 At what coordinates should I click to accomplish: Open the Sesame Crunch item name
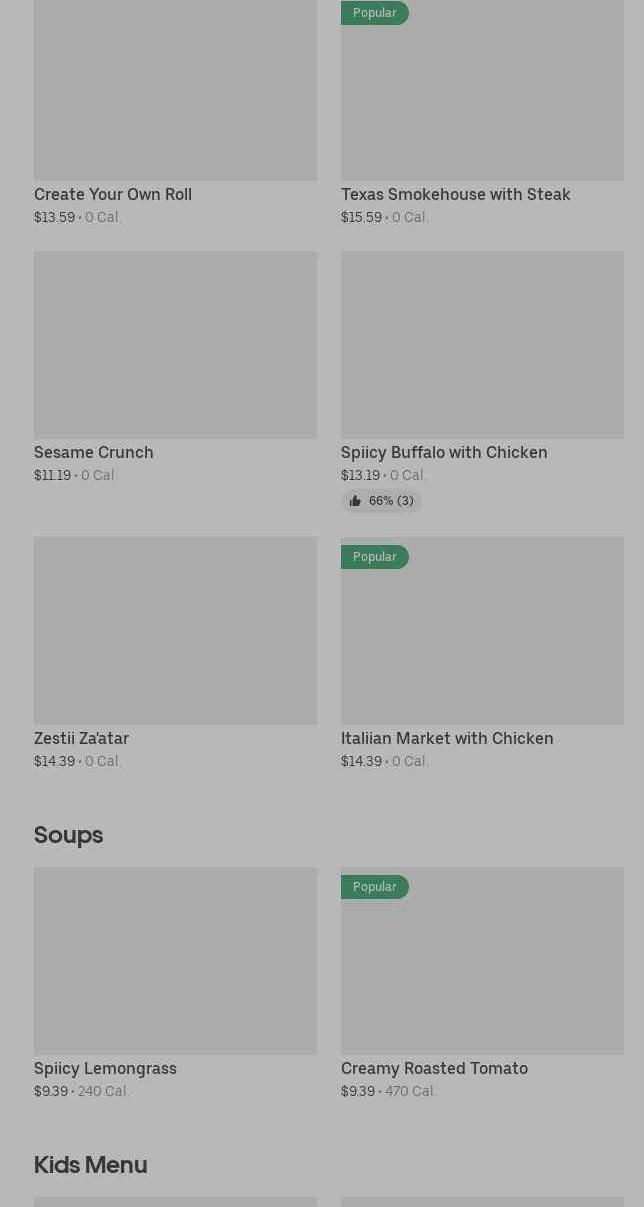94,453
